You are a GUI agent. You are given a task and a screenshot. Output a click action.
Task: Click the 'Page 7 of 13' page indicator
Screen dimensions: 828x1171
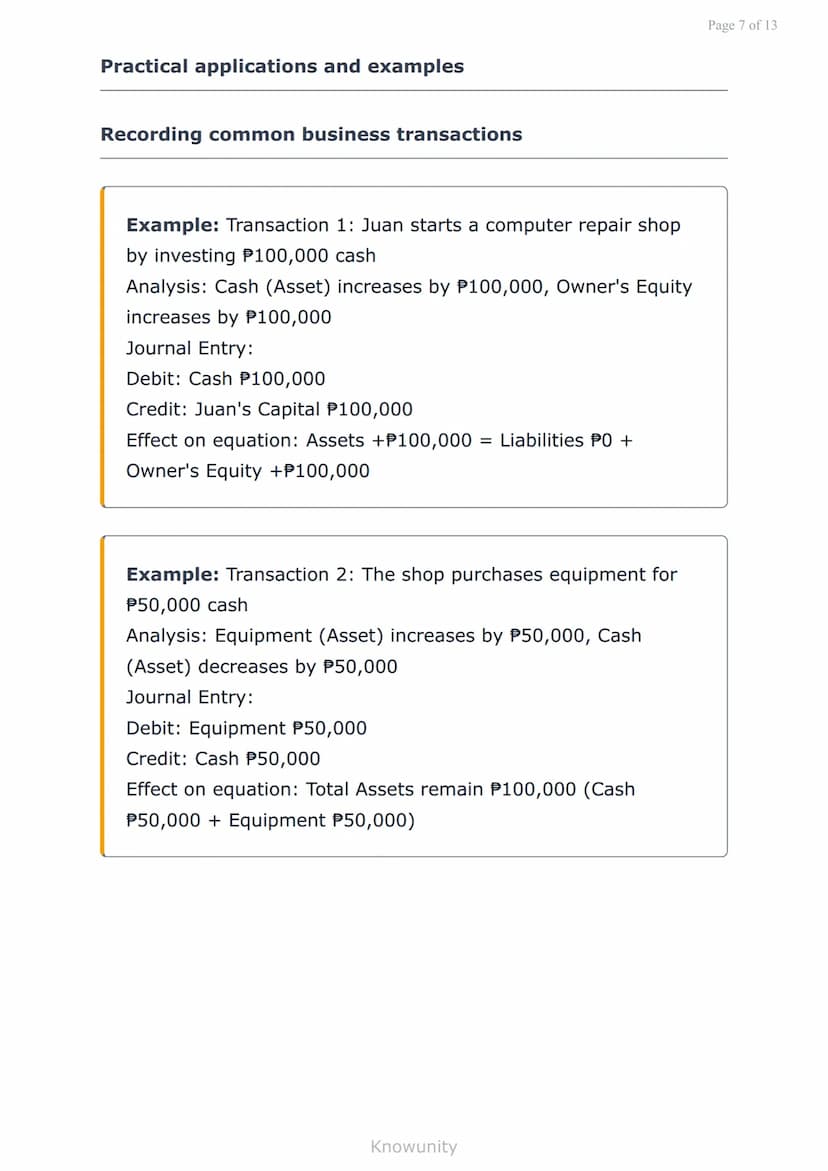point(742,25)
